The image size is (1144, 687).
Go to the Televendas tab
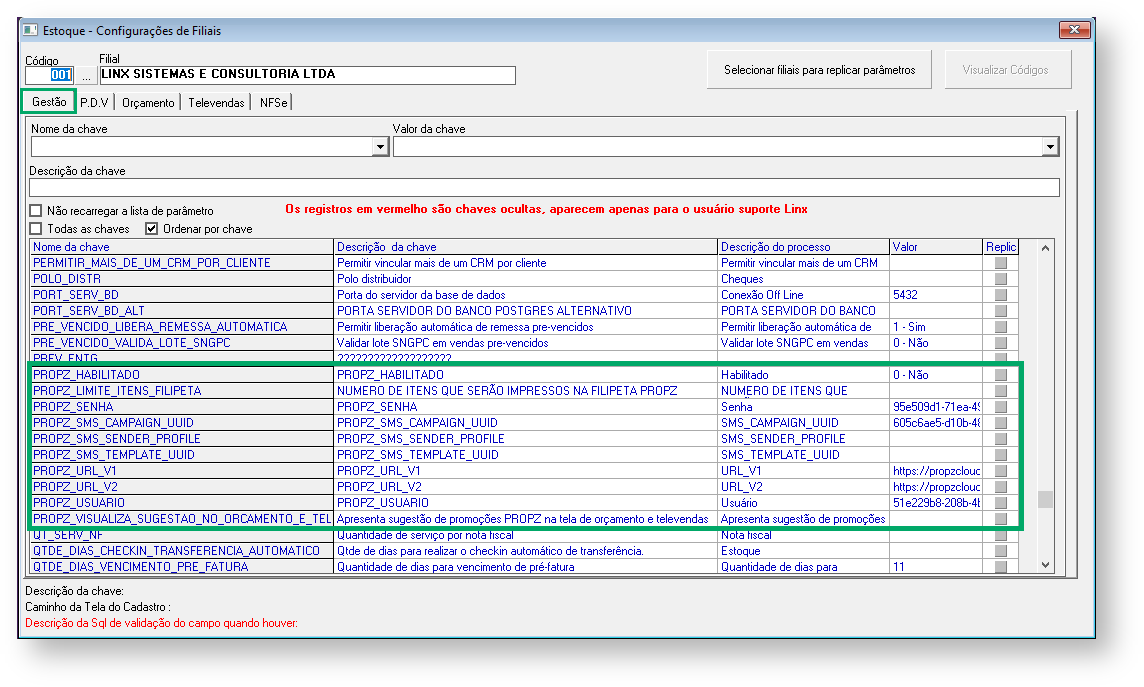point(216,102)
